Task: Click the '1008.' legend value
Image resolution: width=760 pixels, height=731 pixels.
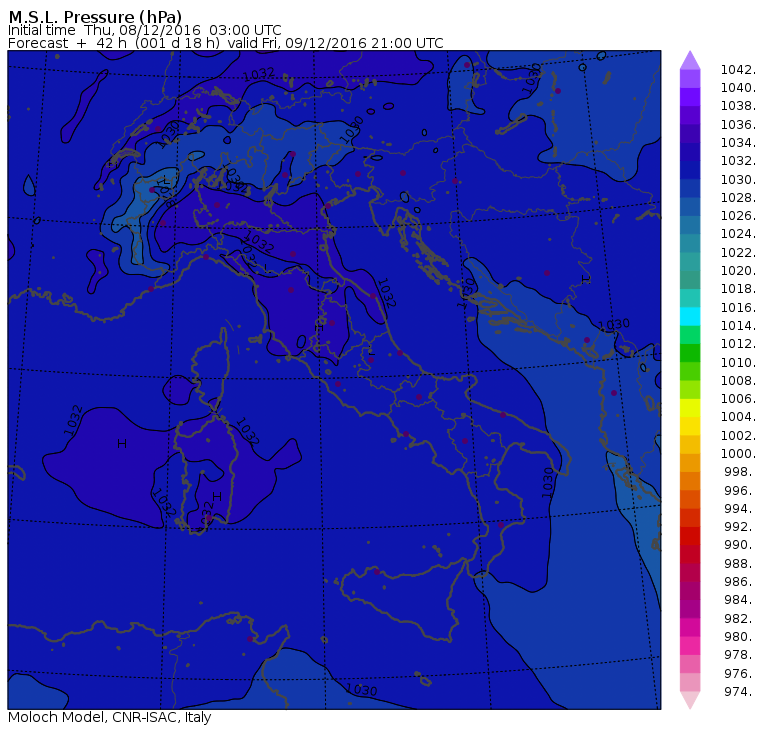Action: (738, 381)
